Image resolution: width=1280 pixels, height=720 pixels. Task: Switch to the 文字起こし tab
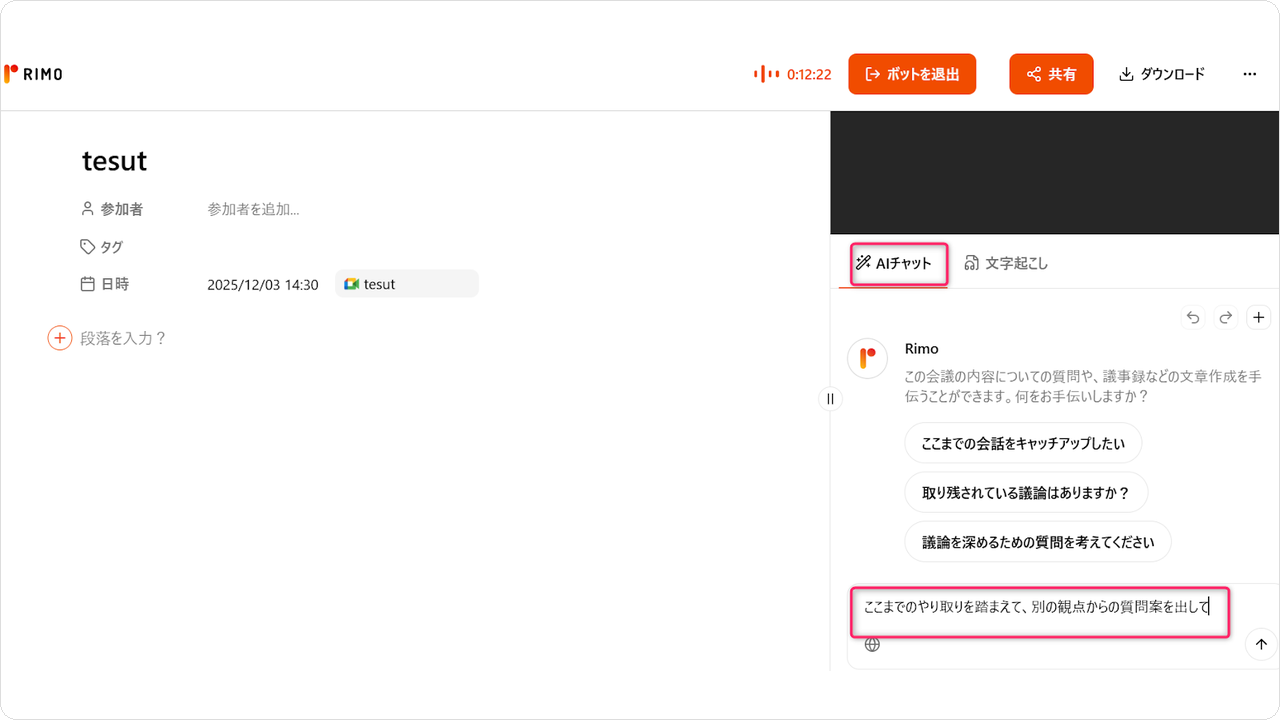click(x=1006, y=264)
